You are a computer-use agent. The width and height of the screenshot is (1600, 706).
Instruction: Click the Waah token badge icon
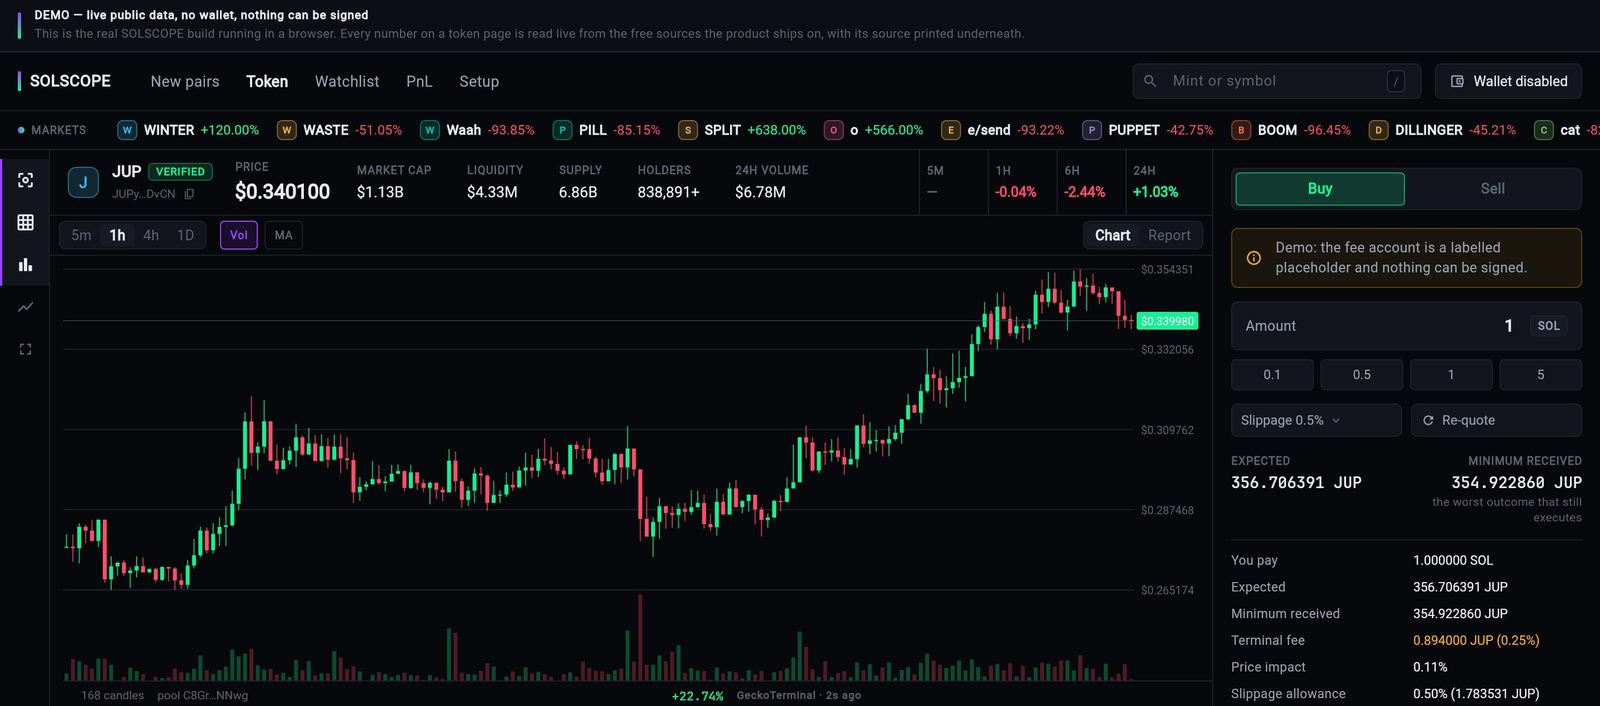(430, 130)
